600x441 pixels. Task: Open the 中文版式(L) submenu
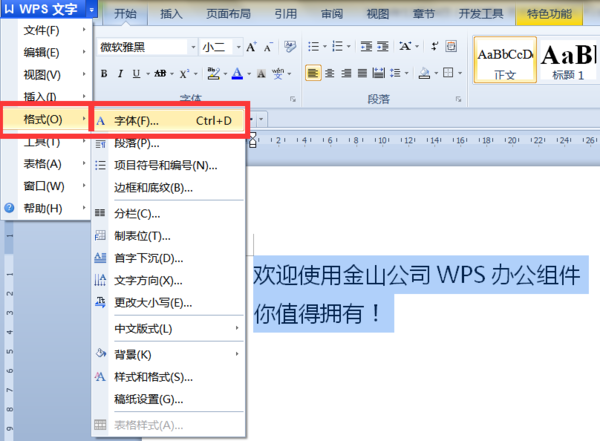168,328
